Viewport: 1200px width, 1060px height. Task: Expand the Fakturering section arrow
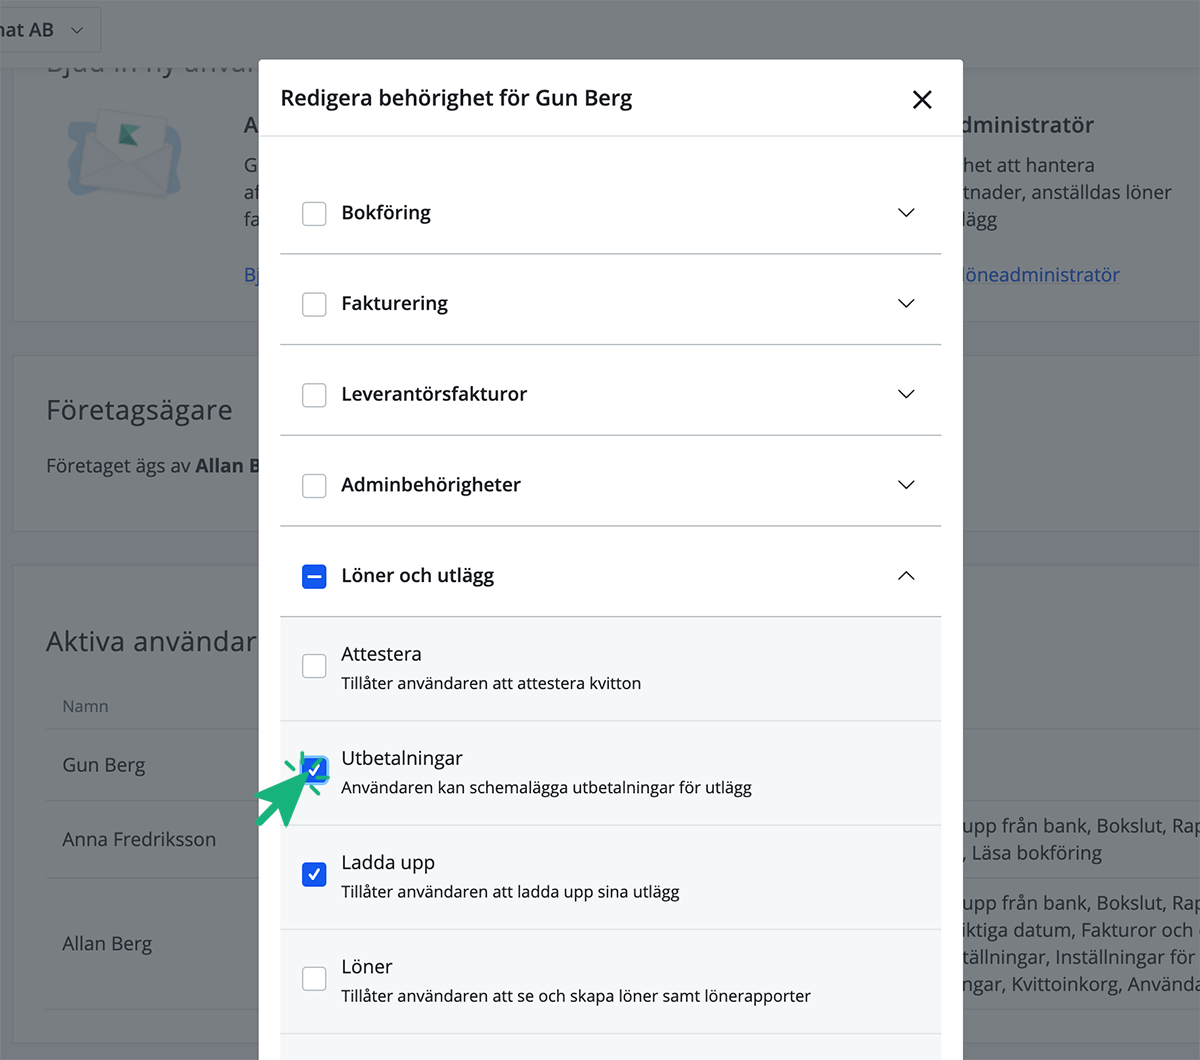point(906,304)
